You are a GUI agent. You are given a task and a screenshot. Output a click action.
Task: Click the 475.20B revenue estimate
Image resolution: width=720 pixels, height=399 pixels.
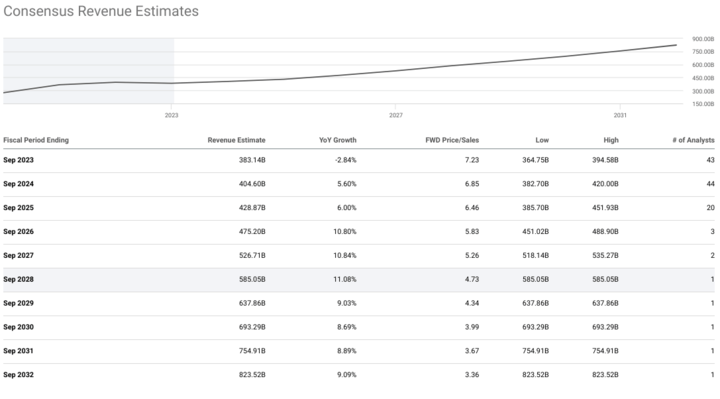pos(252,232)
